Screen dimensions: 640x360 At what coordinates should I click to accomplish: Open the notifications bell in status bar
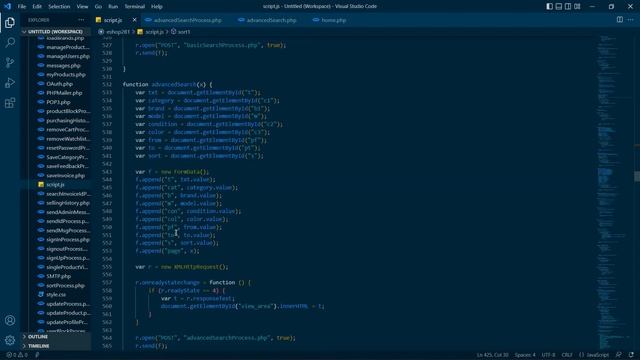[x=631, y=355]
